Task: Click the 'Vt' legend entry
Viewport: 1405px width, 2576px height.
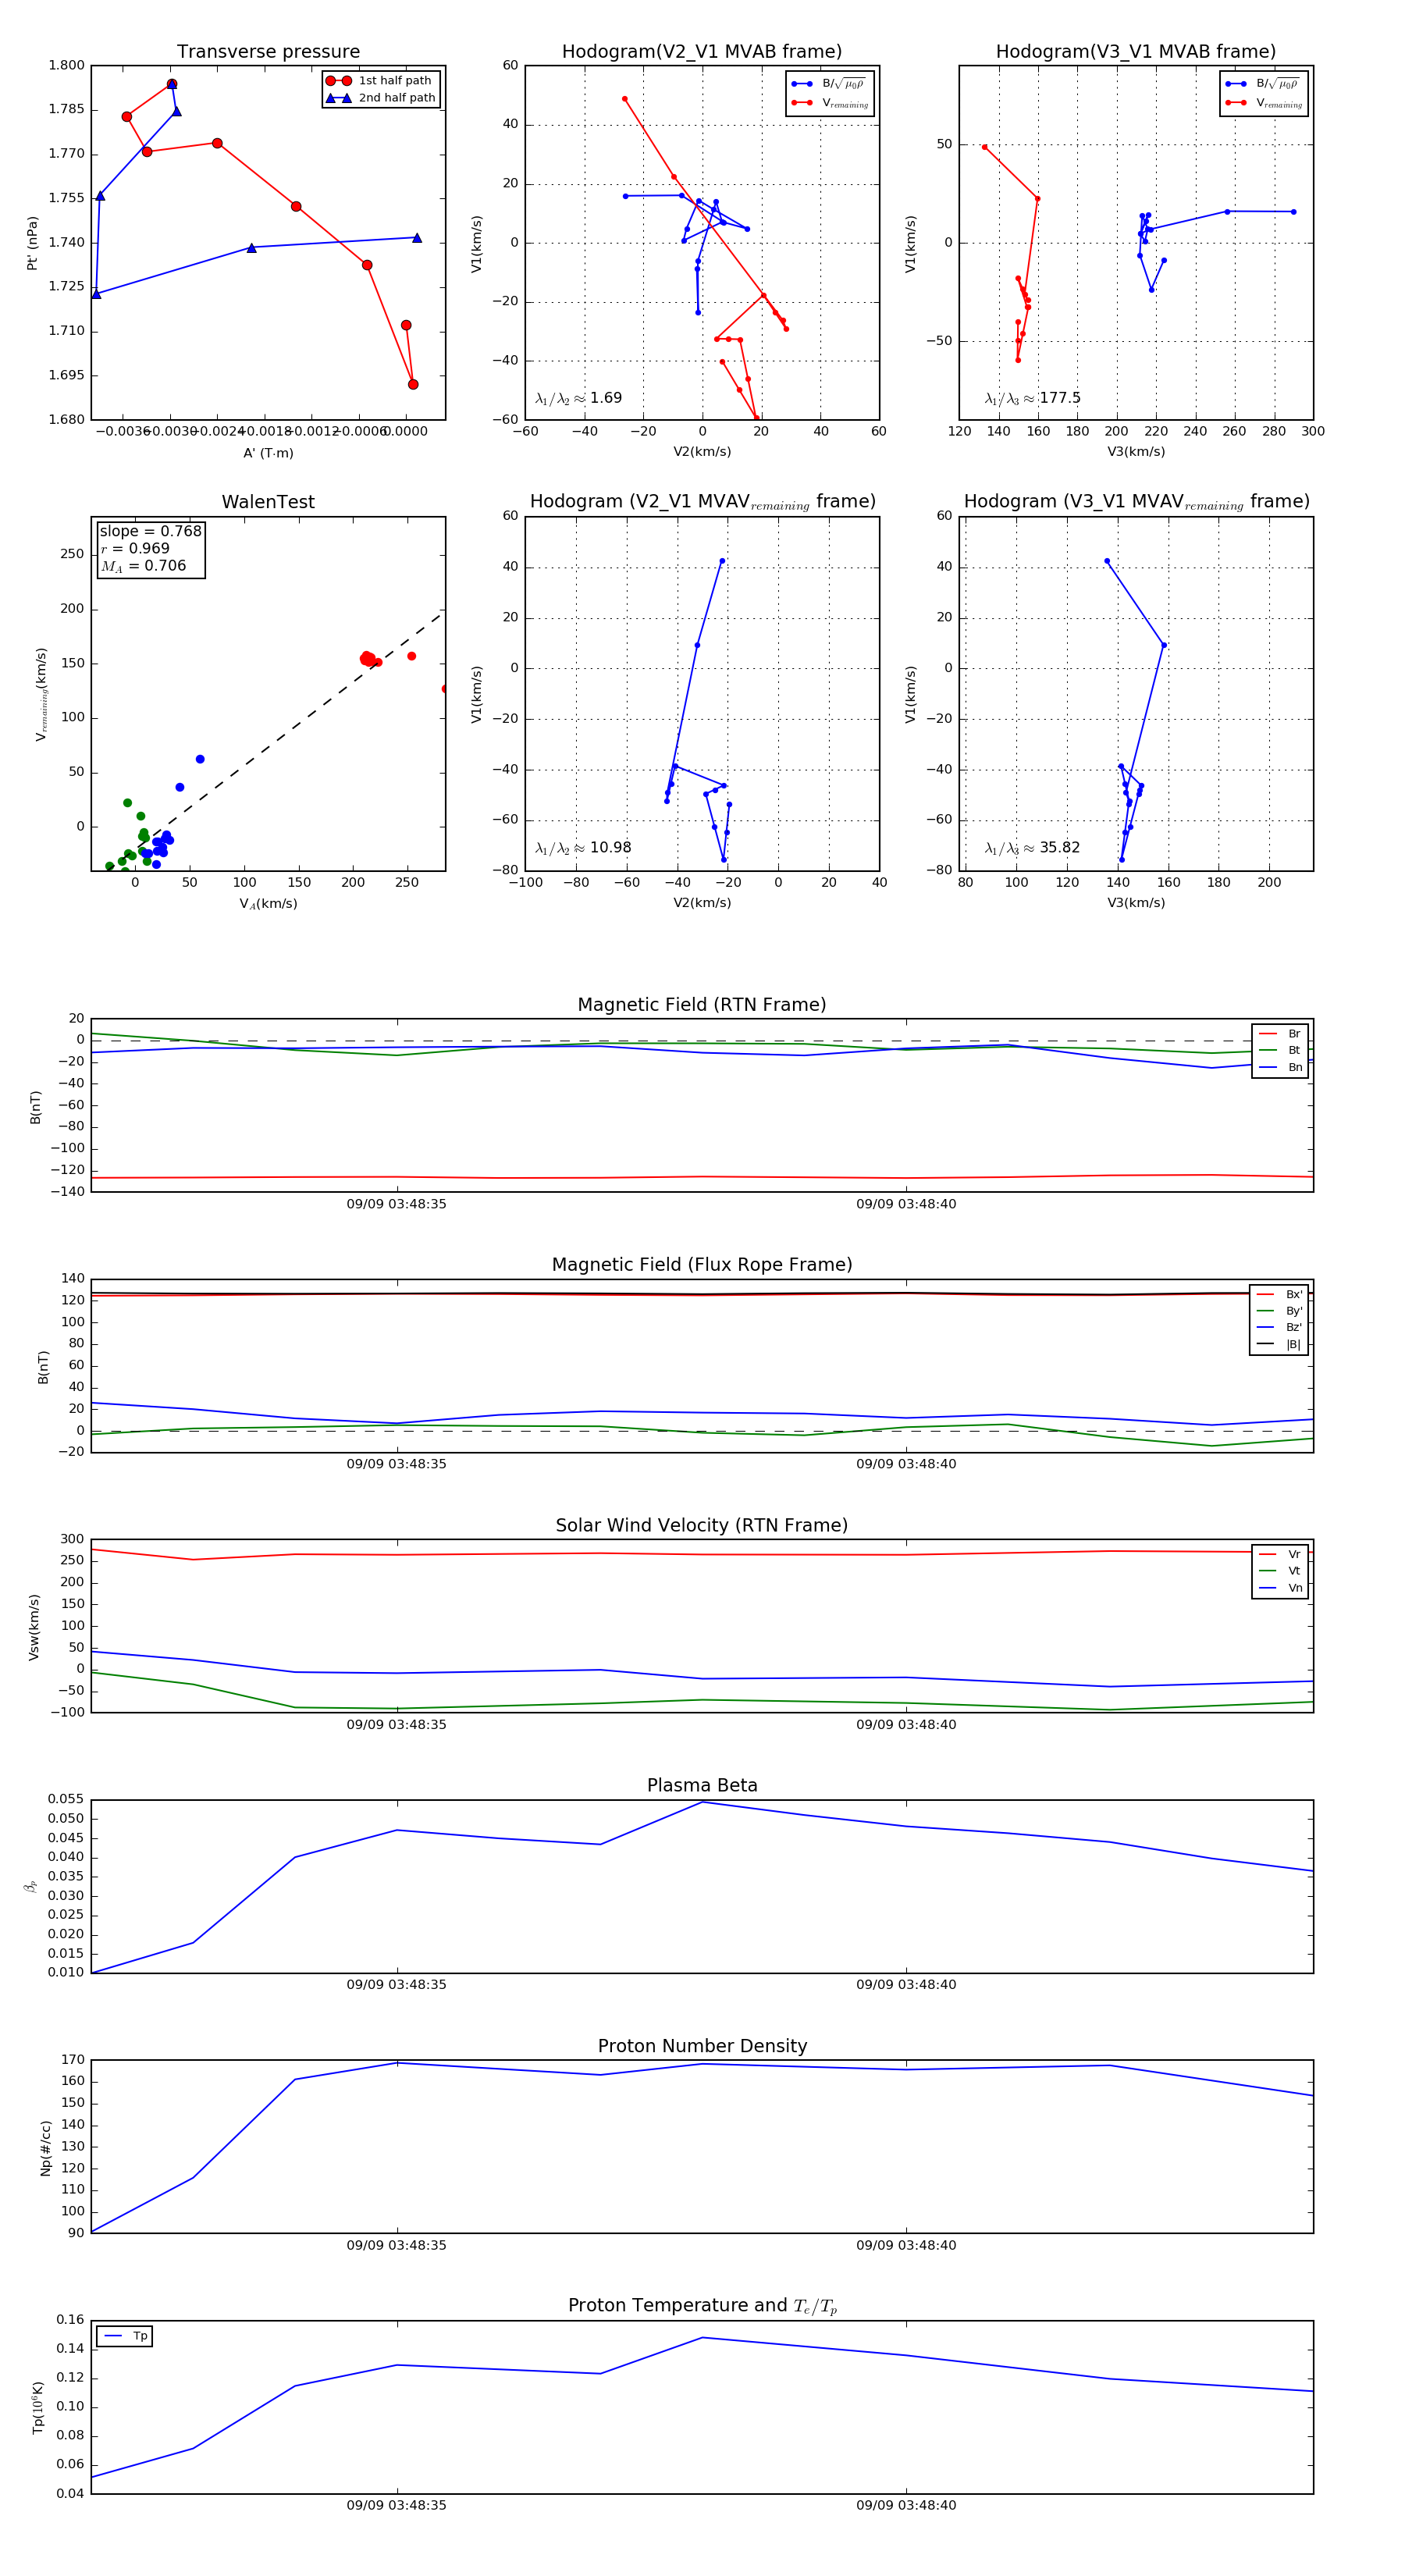Action: coord(1280,1571)
